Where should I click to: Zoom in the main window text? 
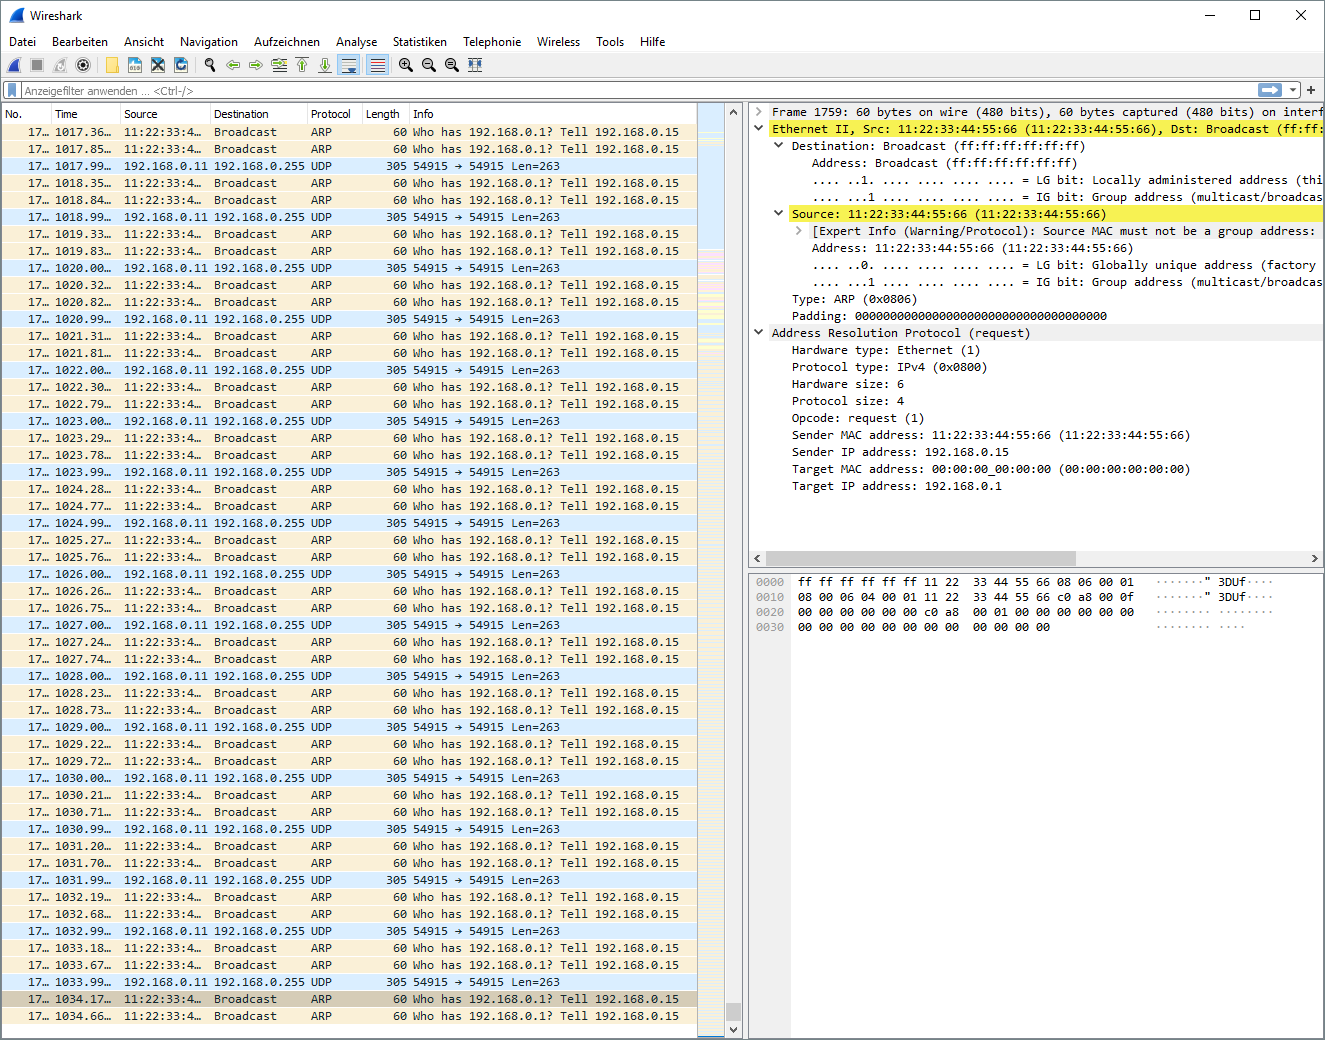pyautogui.click(x=406, y=65)
